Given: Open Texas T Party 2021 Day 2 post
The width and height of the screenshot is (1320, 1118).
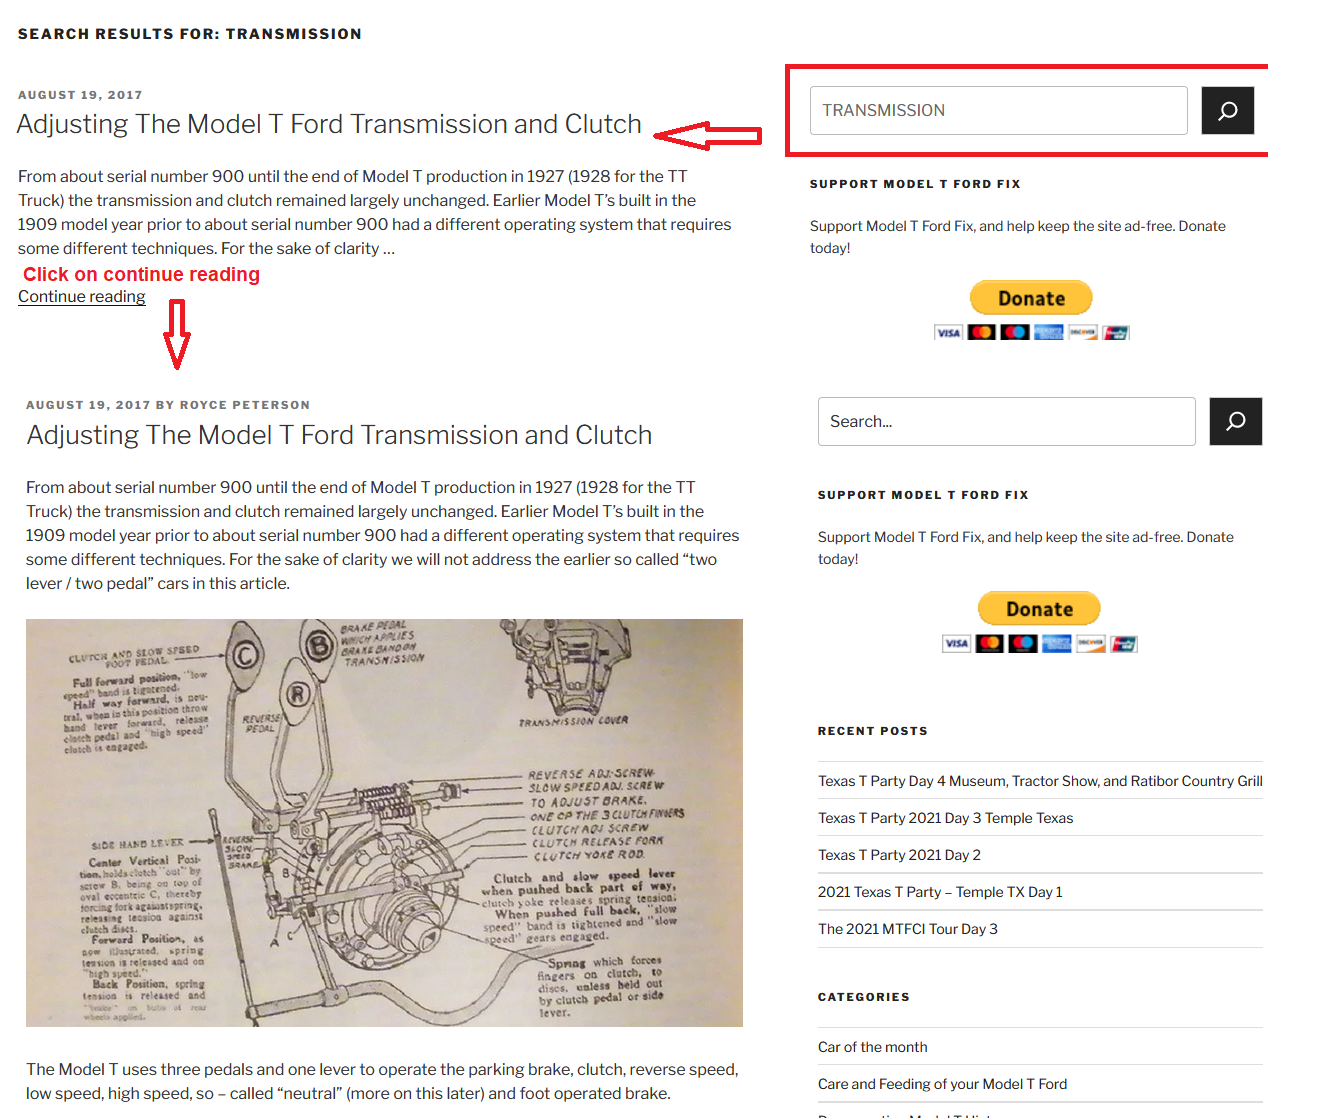Looking at the screenshot, I should coord(899,855).
